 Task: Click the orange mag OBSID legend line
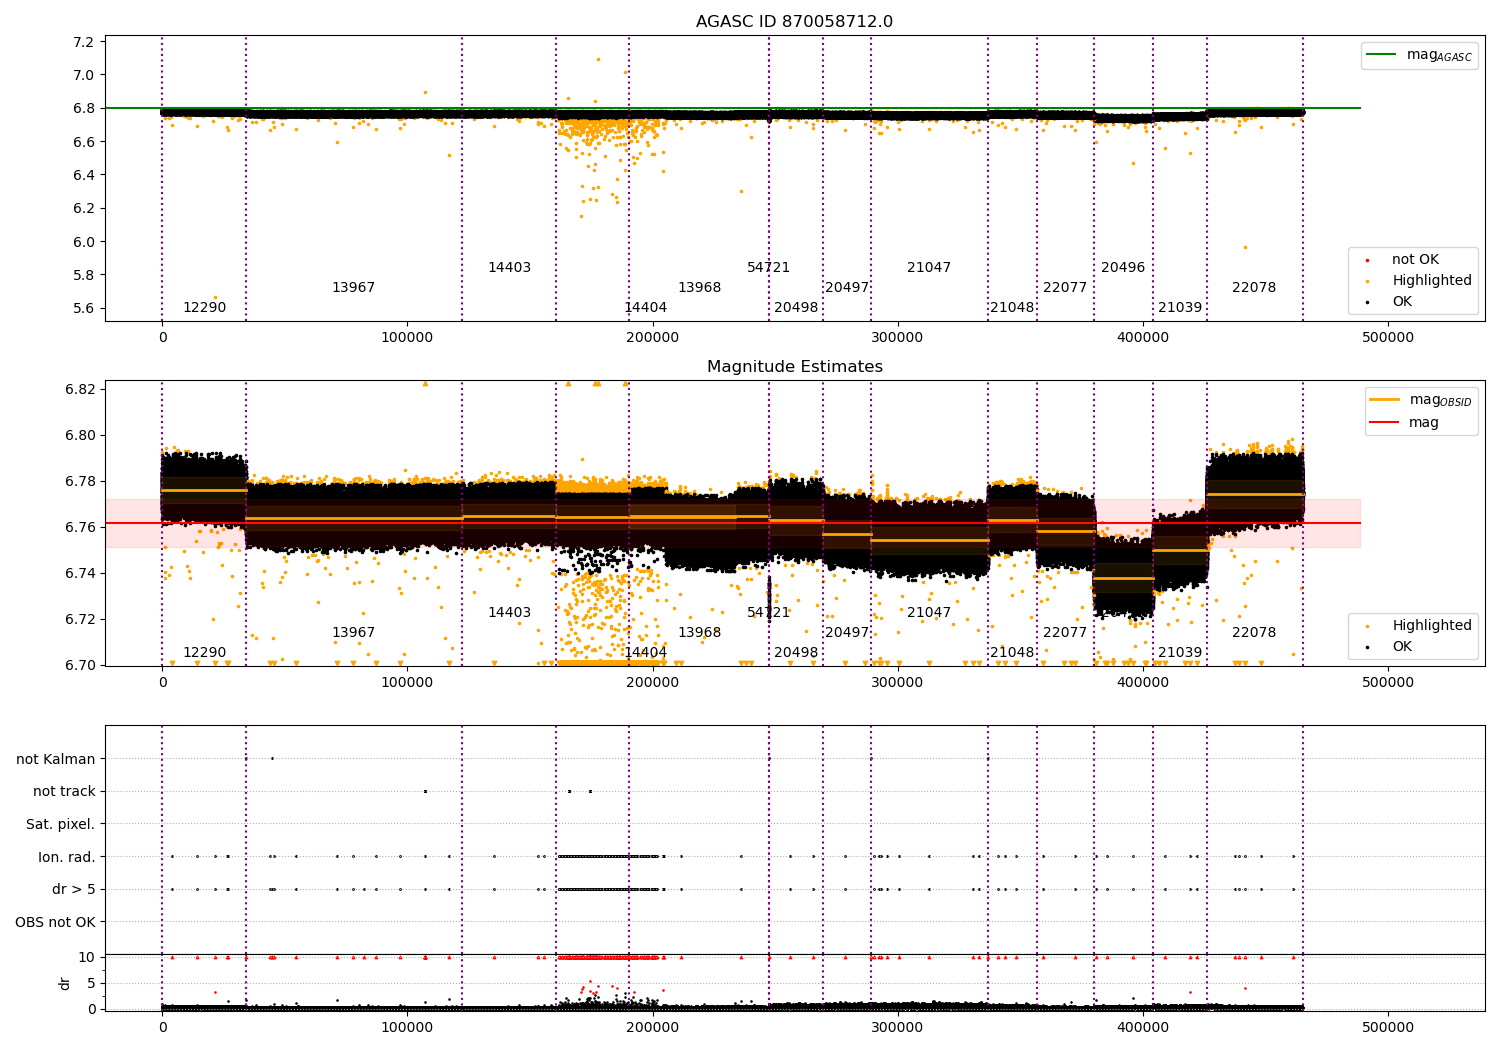pos(1384,400)
